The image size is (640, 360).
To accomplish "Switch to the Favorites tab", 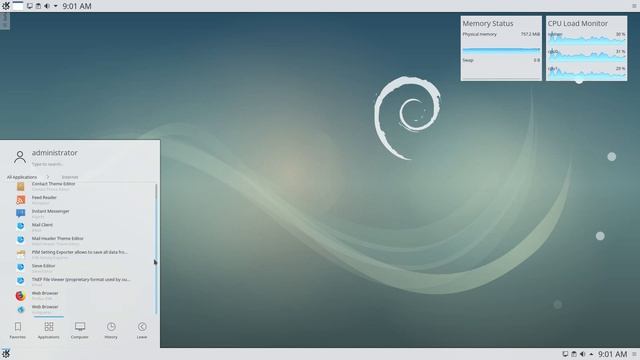I will pos(18,331).
